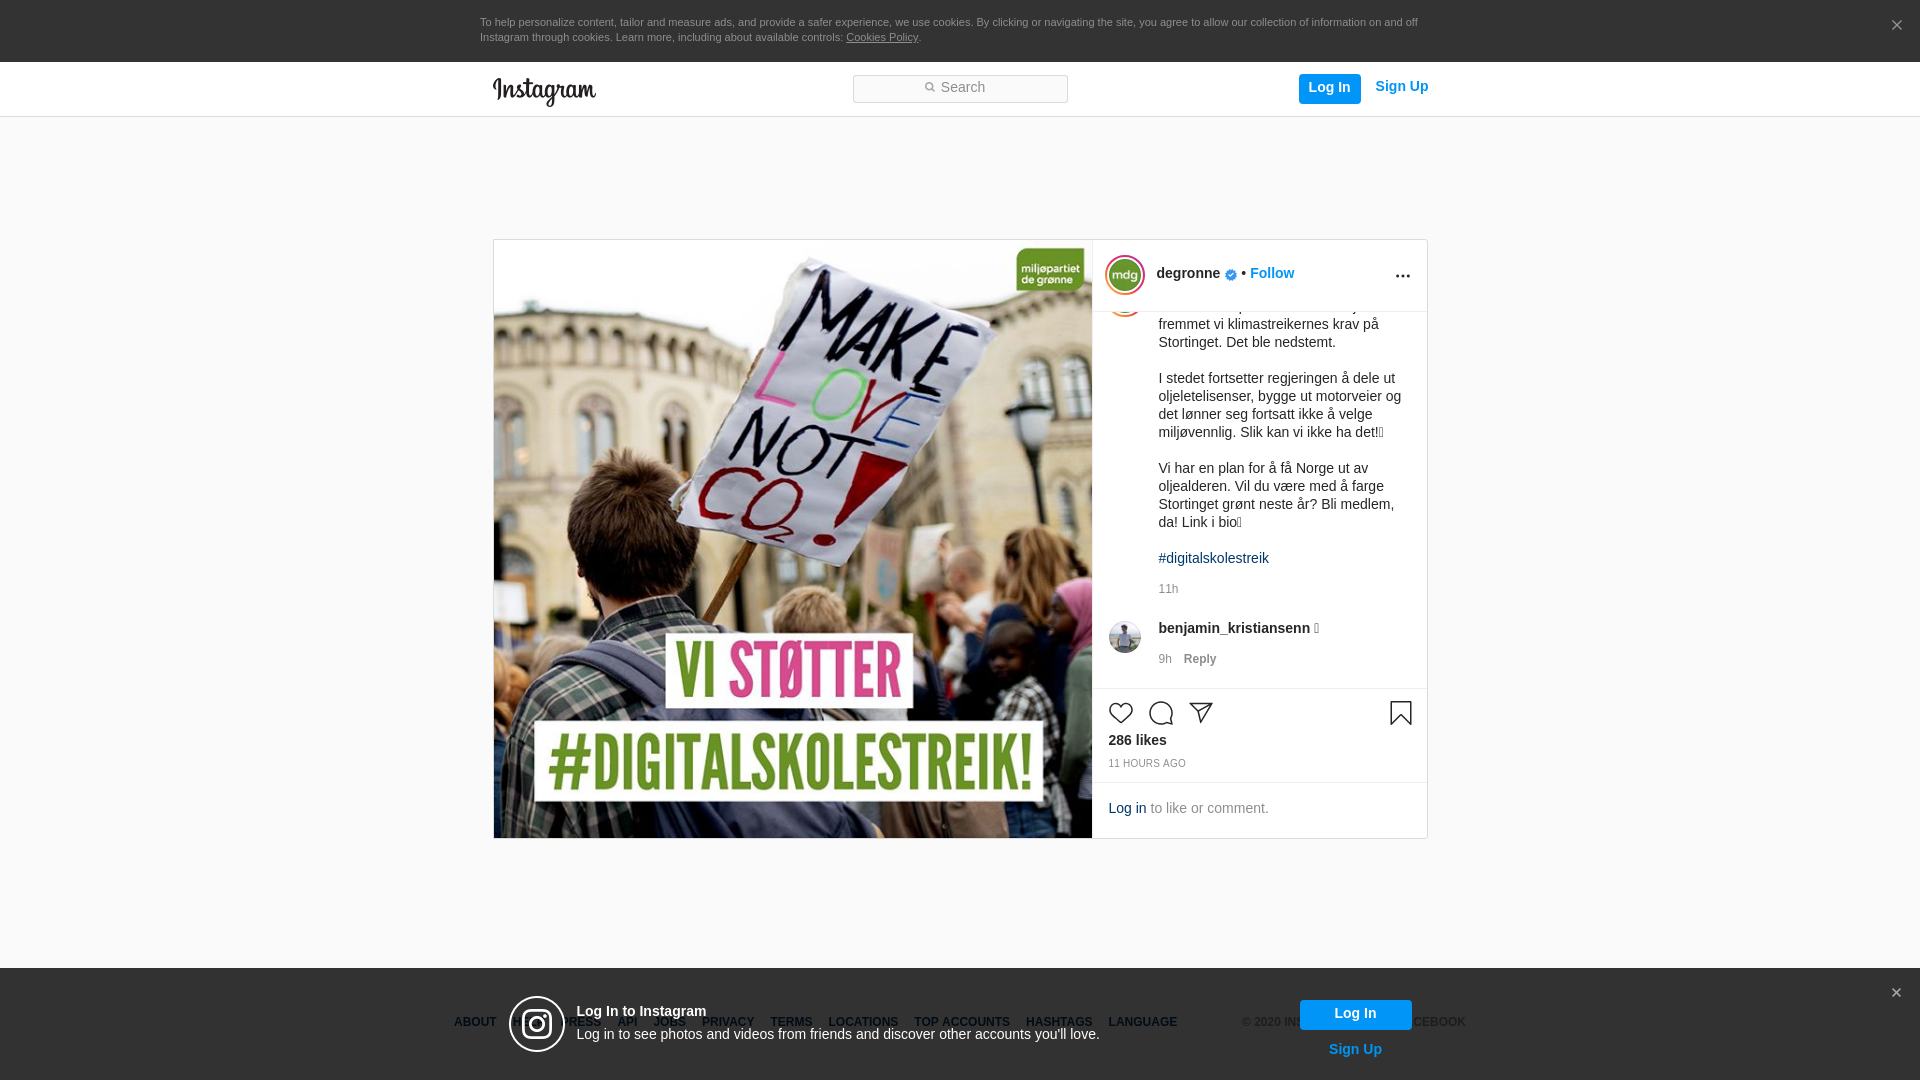Click the header Log In button
This screenshot has height=1080, width=1920.
pyautogui.click(x=1329, y=88)
